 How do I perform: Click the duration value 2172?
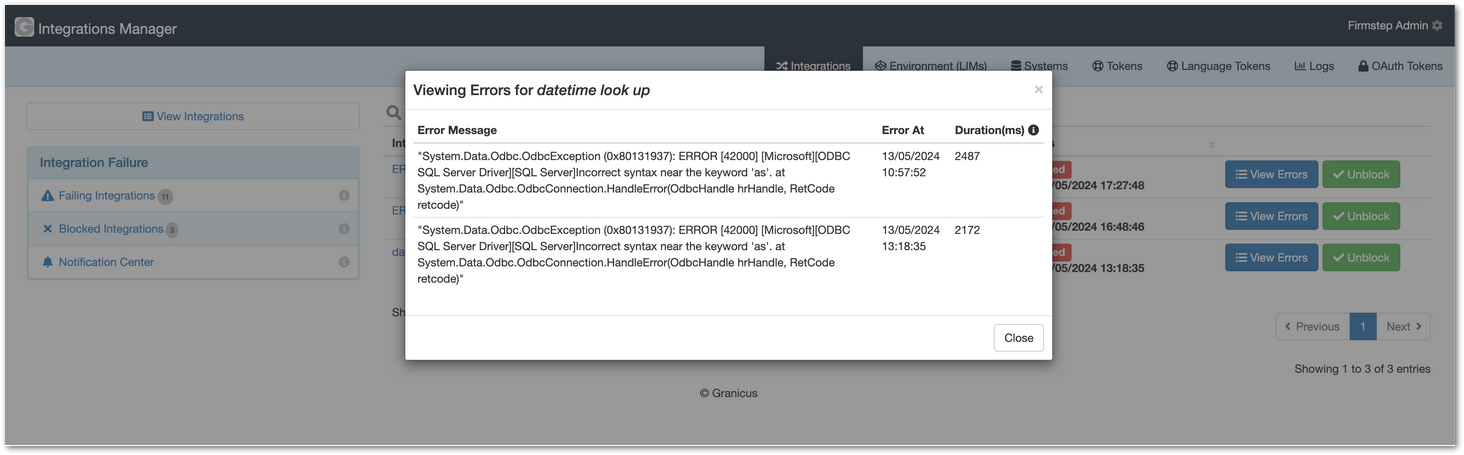click(967, 230)
